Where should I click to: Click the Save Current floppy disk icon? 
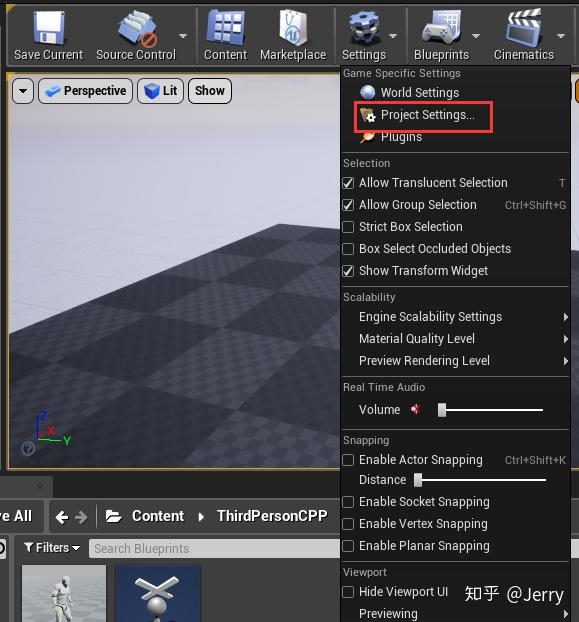click(x=48, y=27)
